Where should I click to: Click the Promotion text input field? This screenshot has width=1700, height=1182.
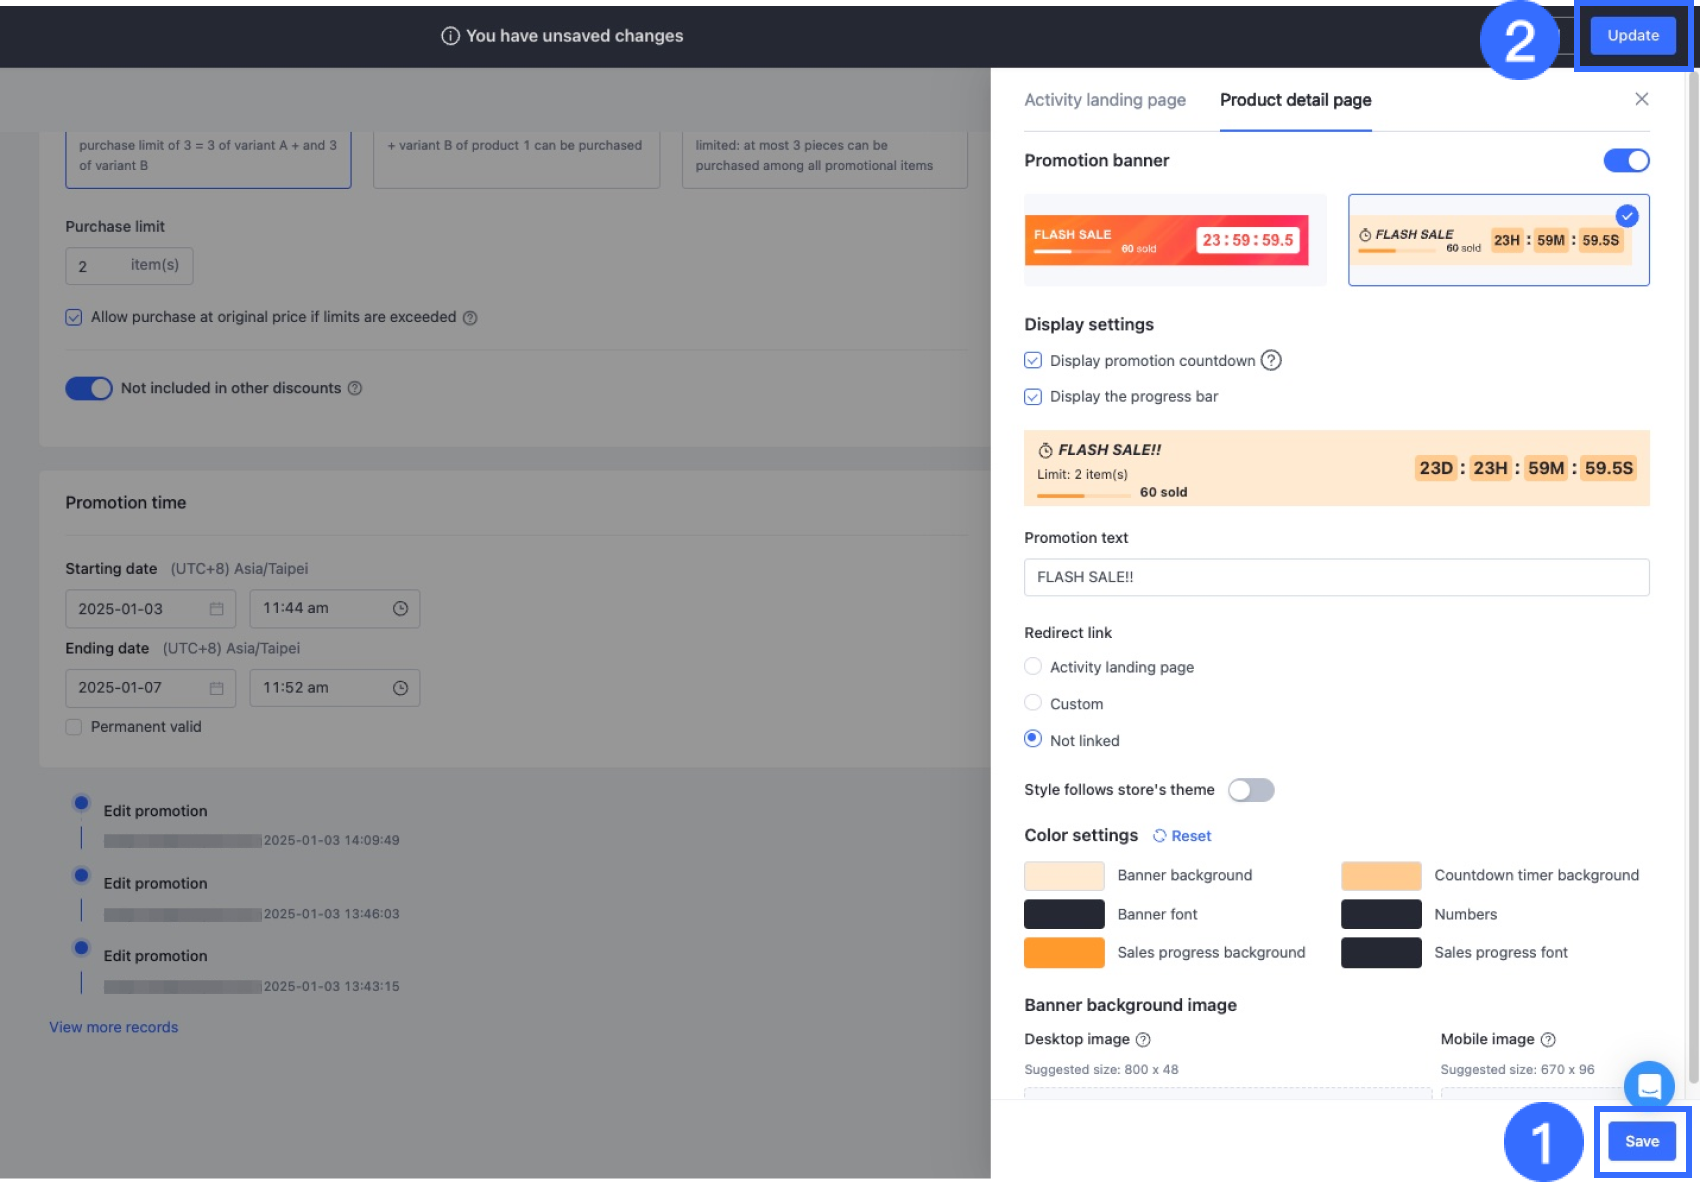coord(1336,577)
